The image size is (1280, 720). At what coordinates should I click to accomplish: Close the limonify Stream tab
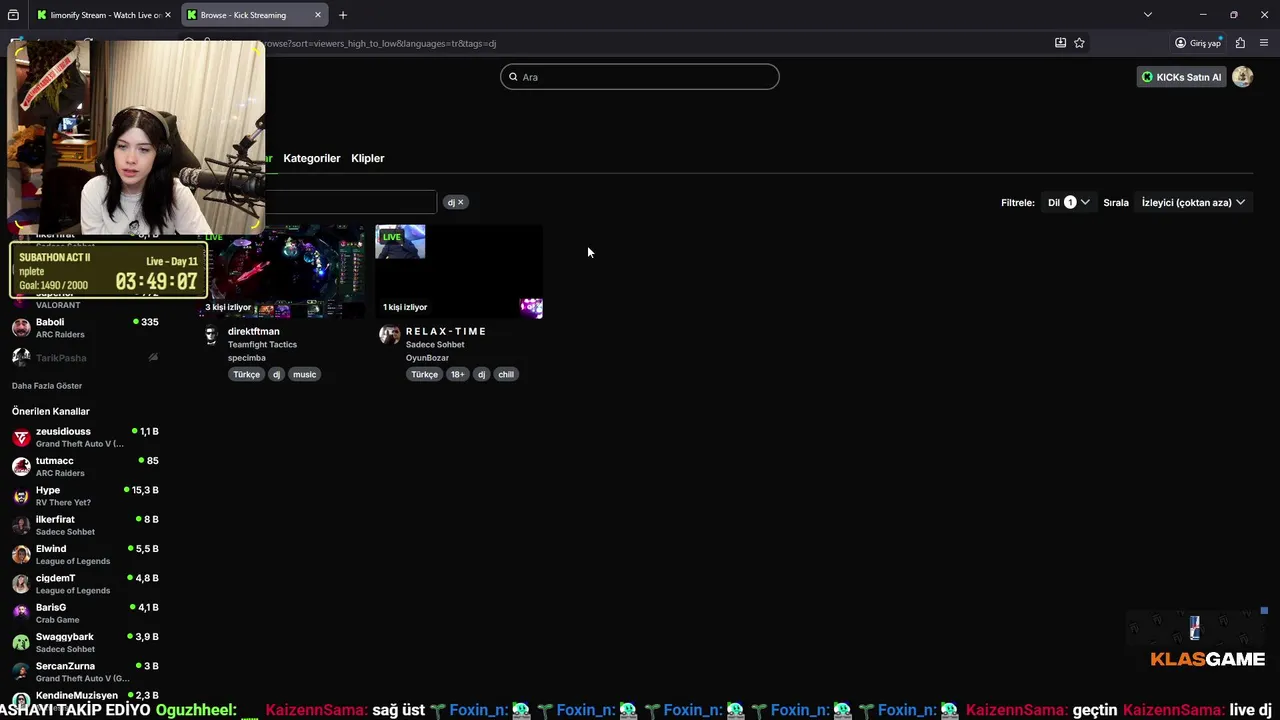167,15
